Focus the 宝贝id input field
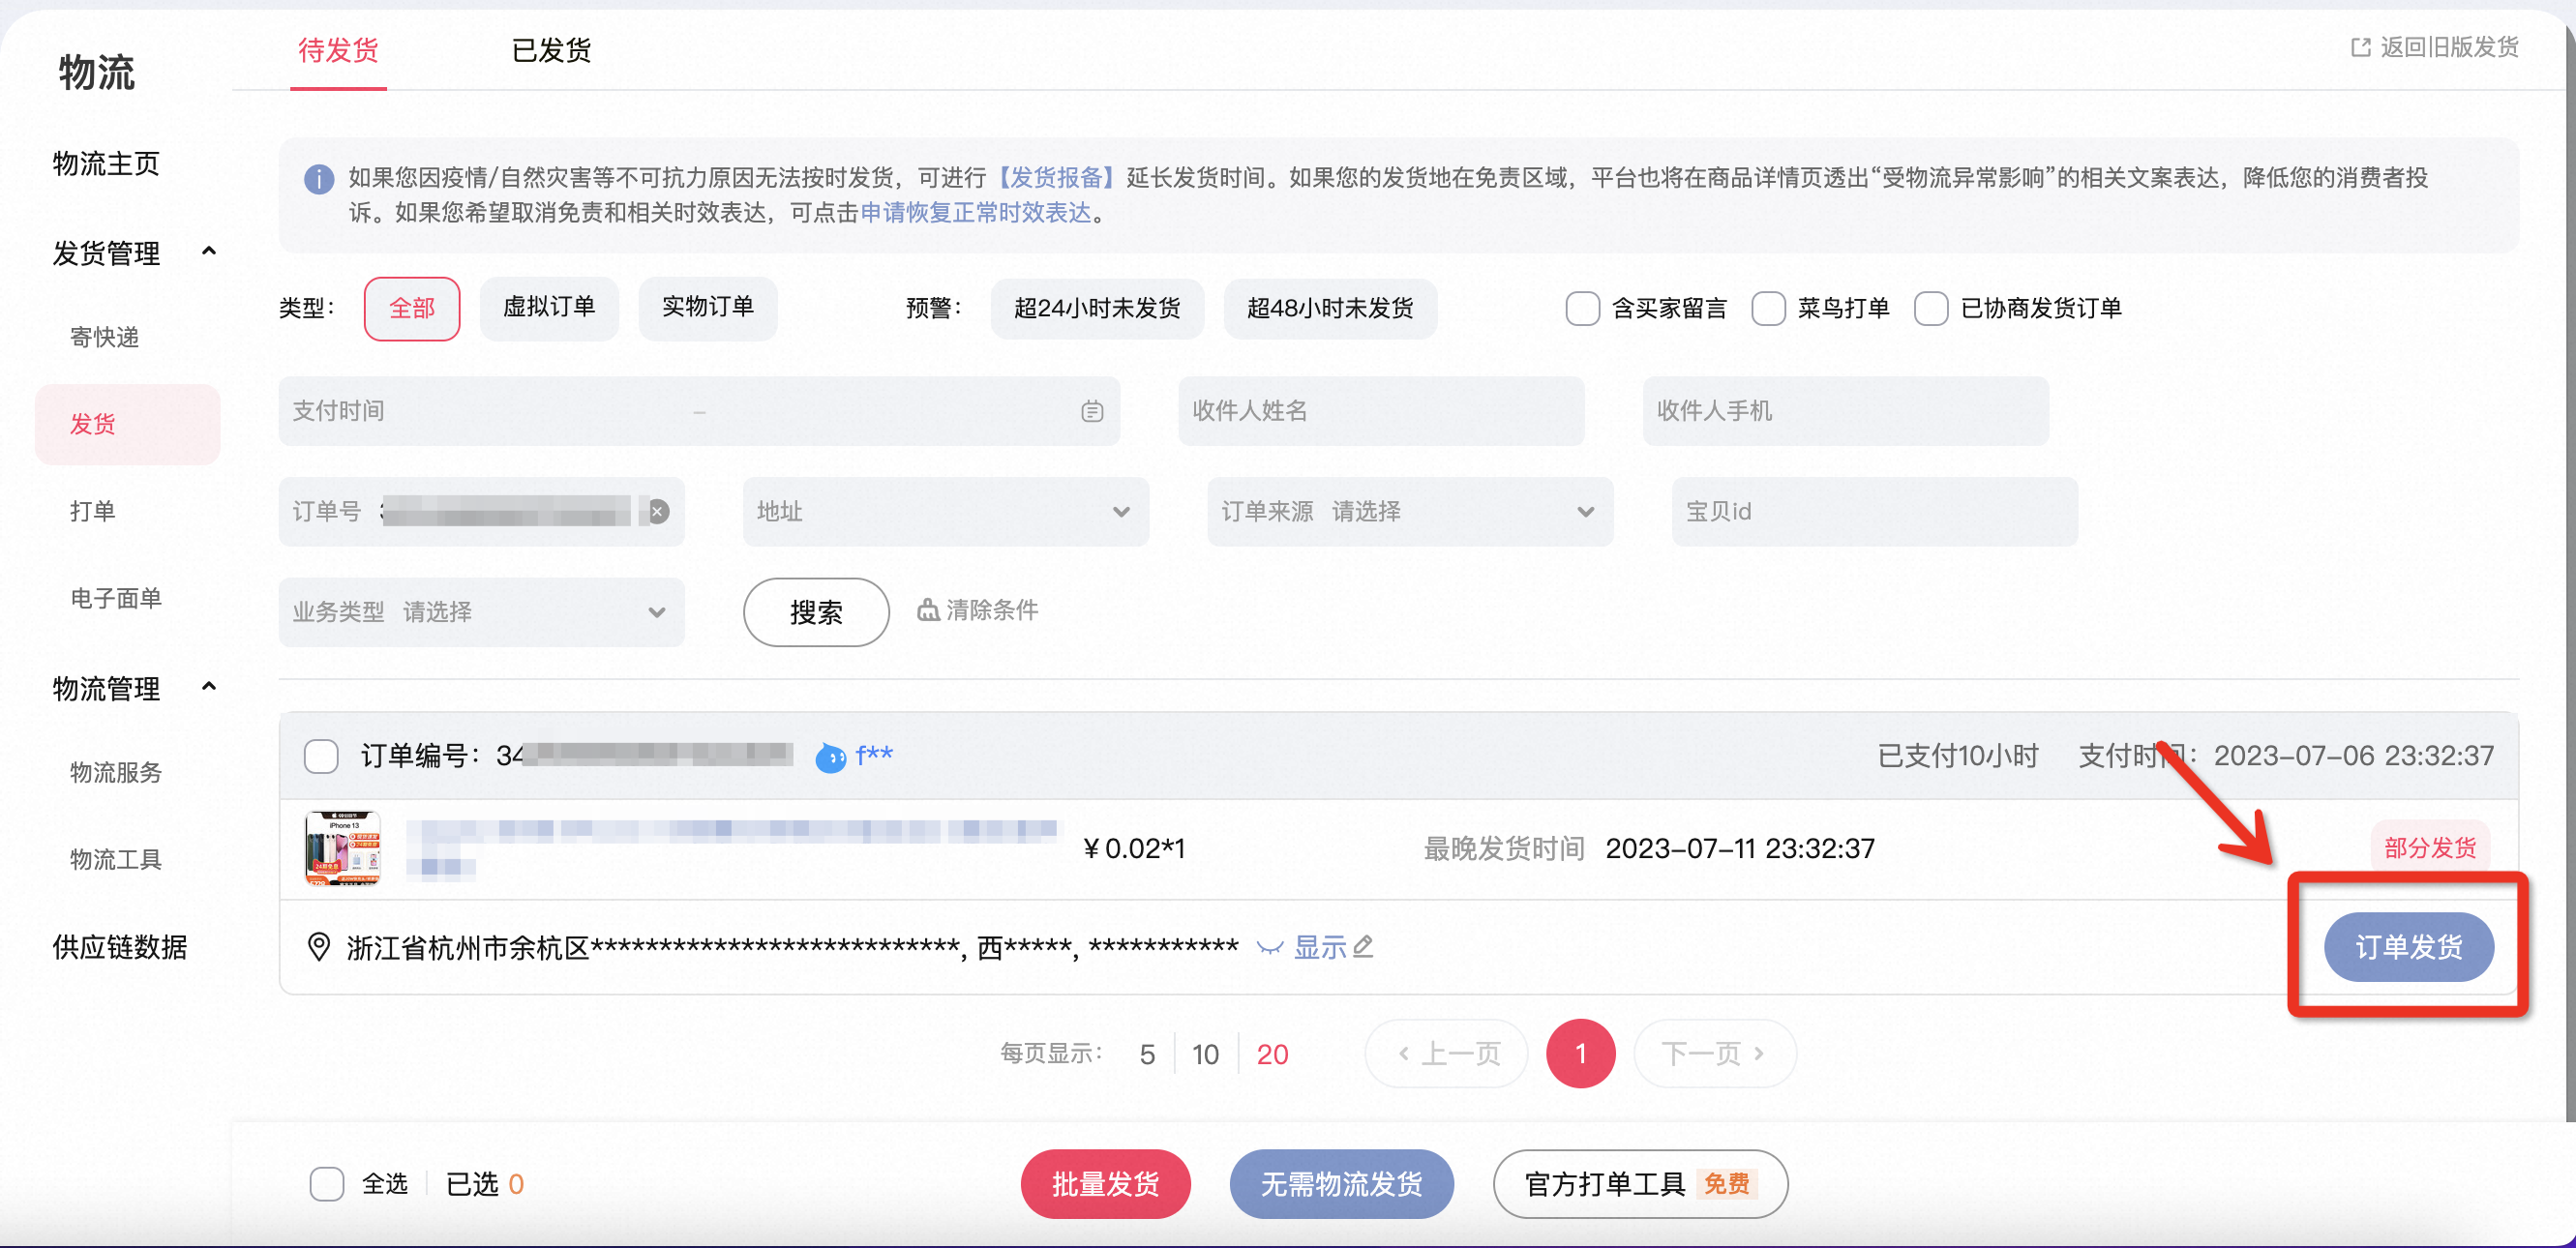 pyautogui.click(x=1874, y=512)
